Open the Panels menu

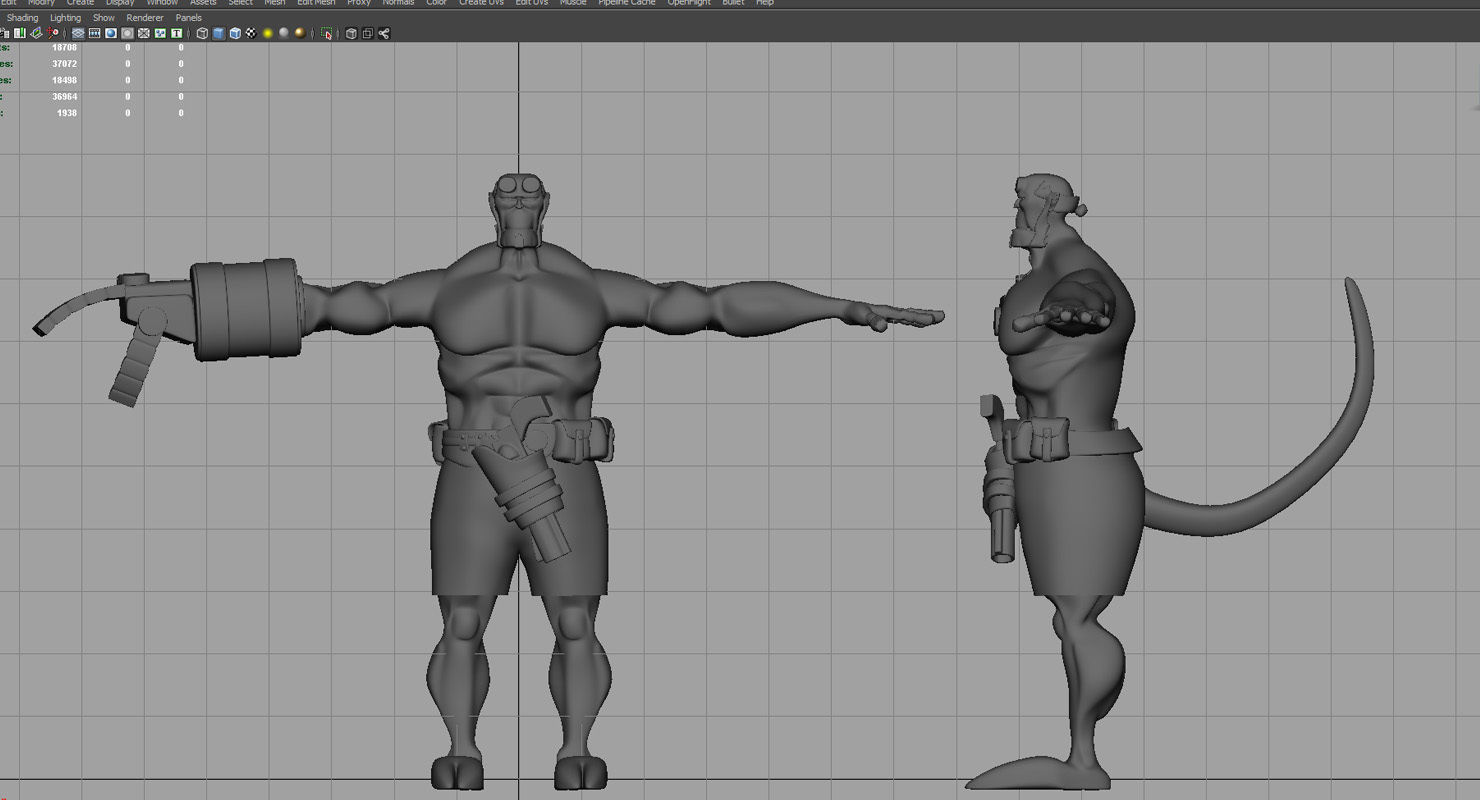click(x=188, y=18)
